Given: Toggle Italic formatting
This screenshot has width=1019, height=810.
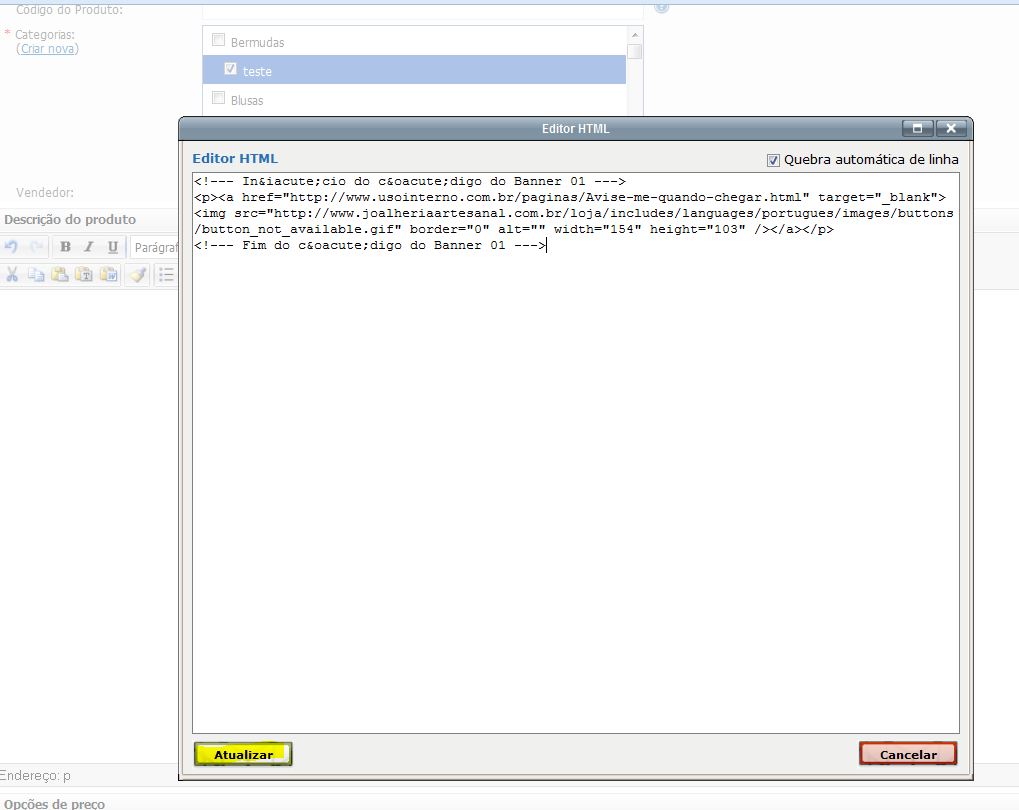Looking at the screenshot, I should click(88, 247).
